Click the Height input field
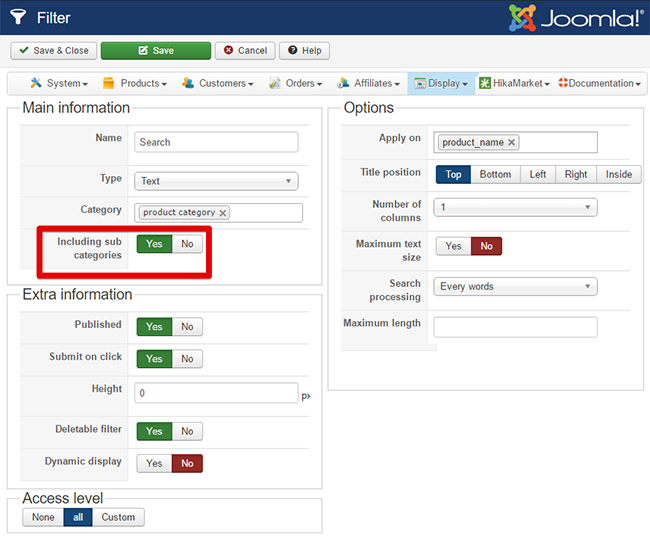 coord(216,393)
